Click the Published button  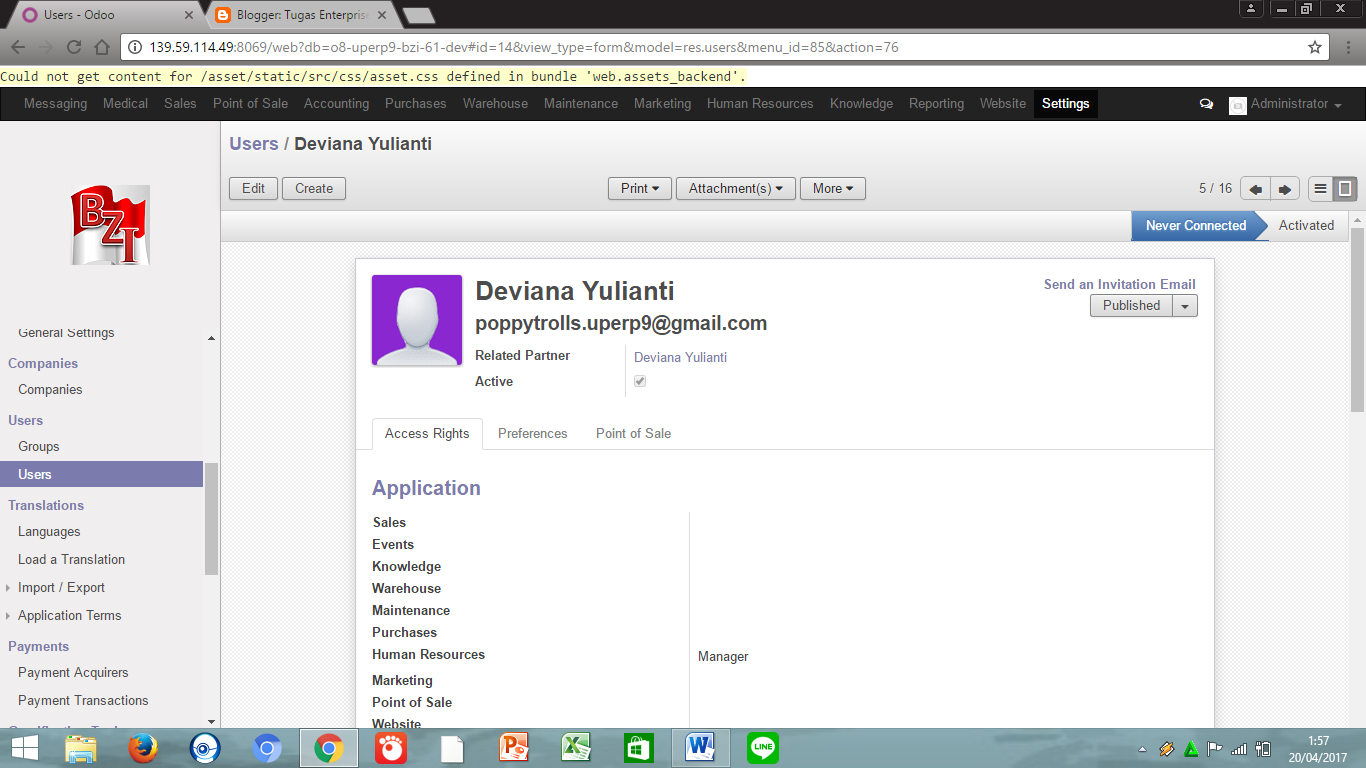tap(1132, 306)
